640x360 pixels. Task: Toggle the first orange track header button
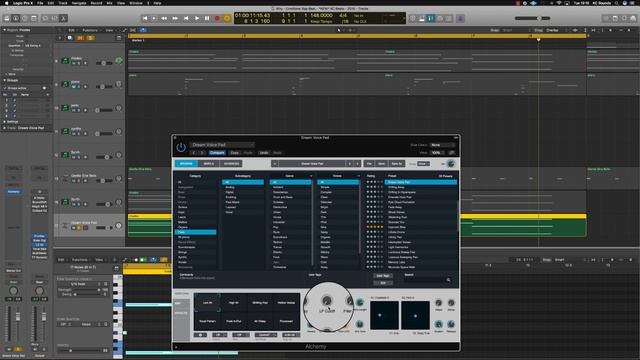pos(80,38)
